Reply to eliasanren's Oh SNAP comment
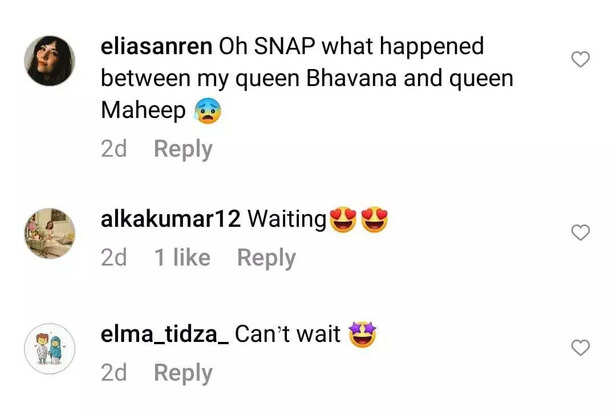This screenshot has width=616, height=416. pyautogui.click(x=183, y=149)
